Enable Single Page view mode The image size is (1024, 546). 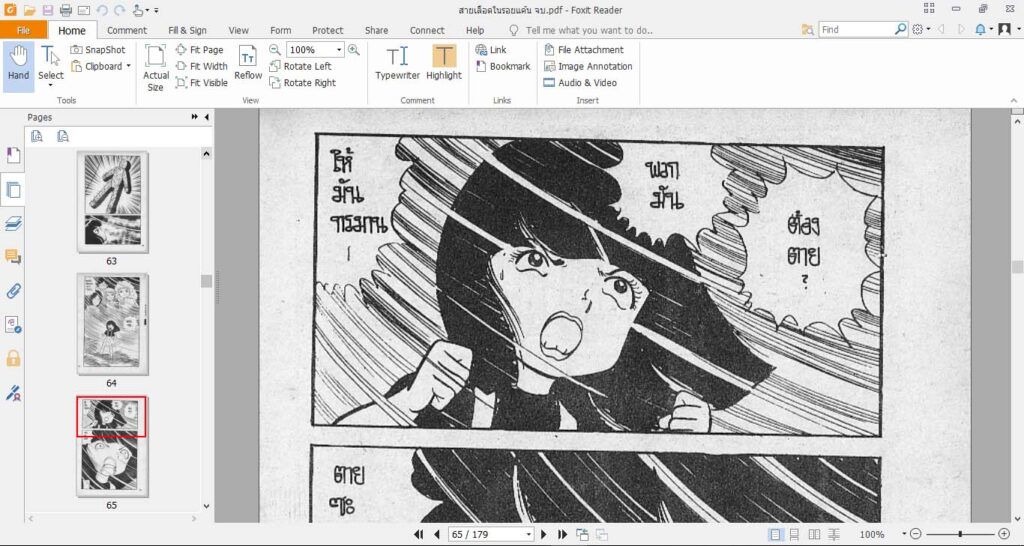pyautogui.click(x=775, y=534)
